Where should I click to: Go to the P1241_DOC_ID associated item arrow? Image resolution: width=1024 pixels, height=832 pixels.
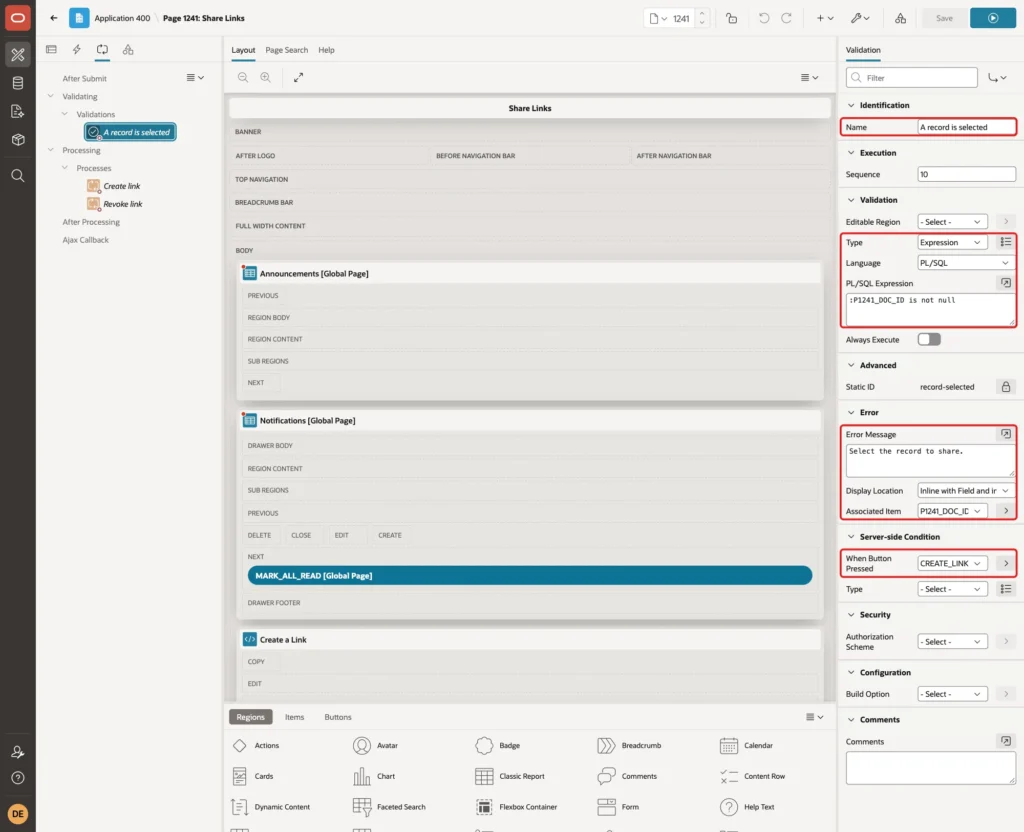click(1006, 511)
